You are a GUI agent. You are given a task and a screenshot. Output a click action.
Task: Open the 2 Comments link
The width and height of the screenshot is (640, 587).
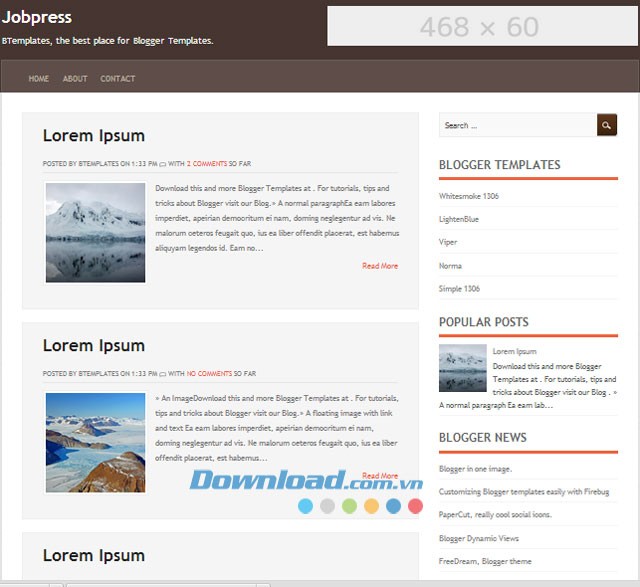[x=206, y=163]
